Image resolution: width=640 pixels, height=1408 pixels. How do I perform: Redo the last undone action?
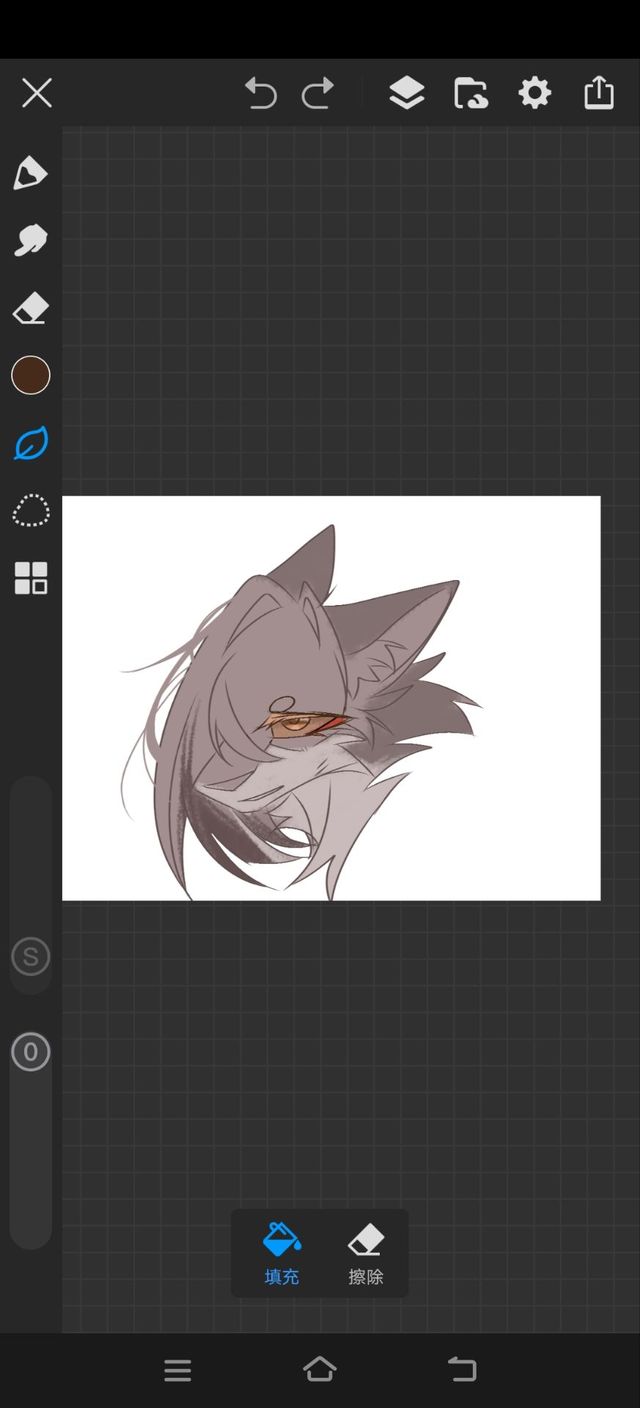coord(318,93)
